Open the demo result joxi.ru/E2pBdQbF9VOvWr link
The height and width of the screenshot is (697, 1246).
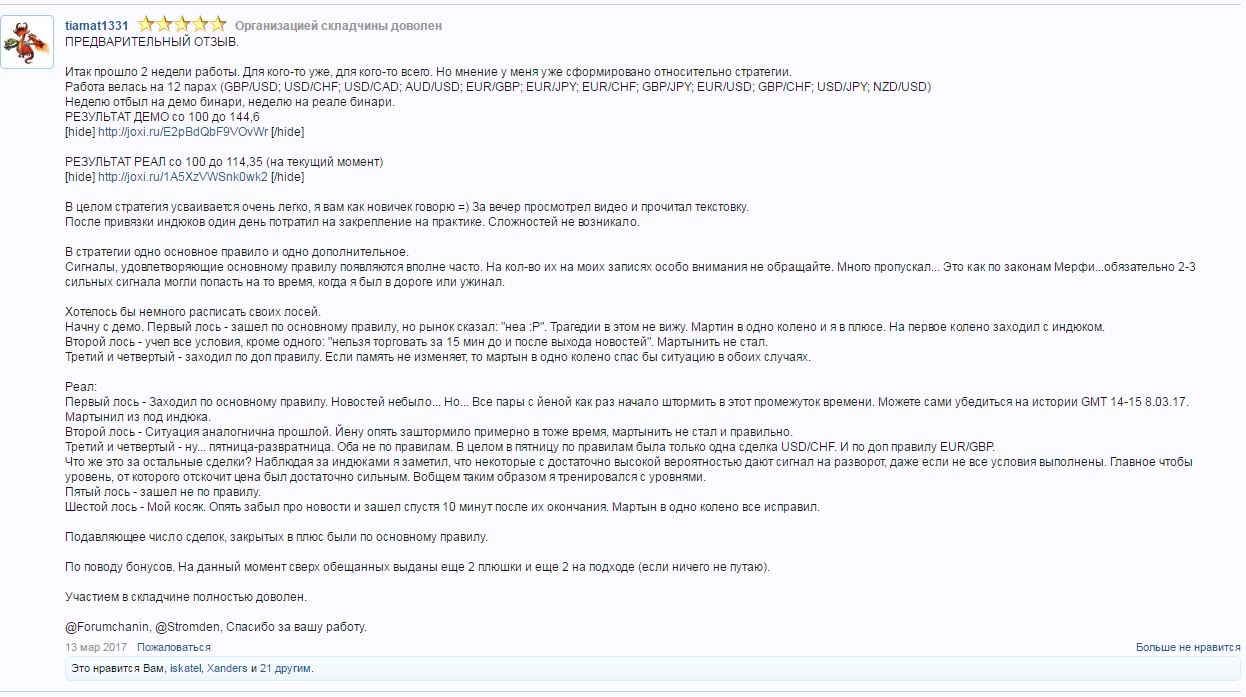point(183,132)
